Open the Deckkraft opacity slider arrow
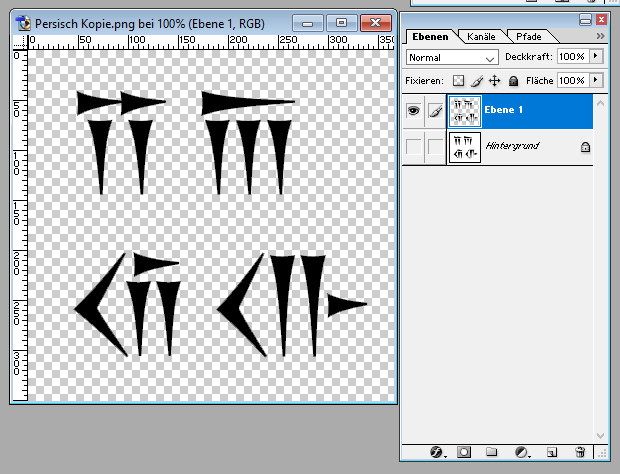Image resolution: width=620 pixels, height=474 pixels. tap(597, 58)
